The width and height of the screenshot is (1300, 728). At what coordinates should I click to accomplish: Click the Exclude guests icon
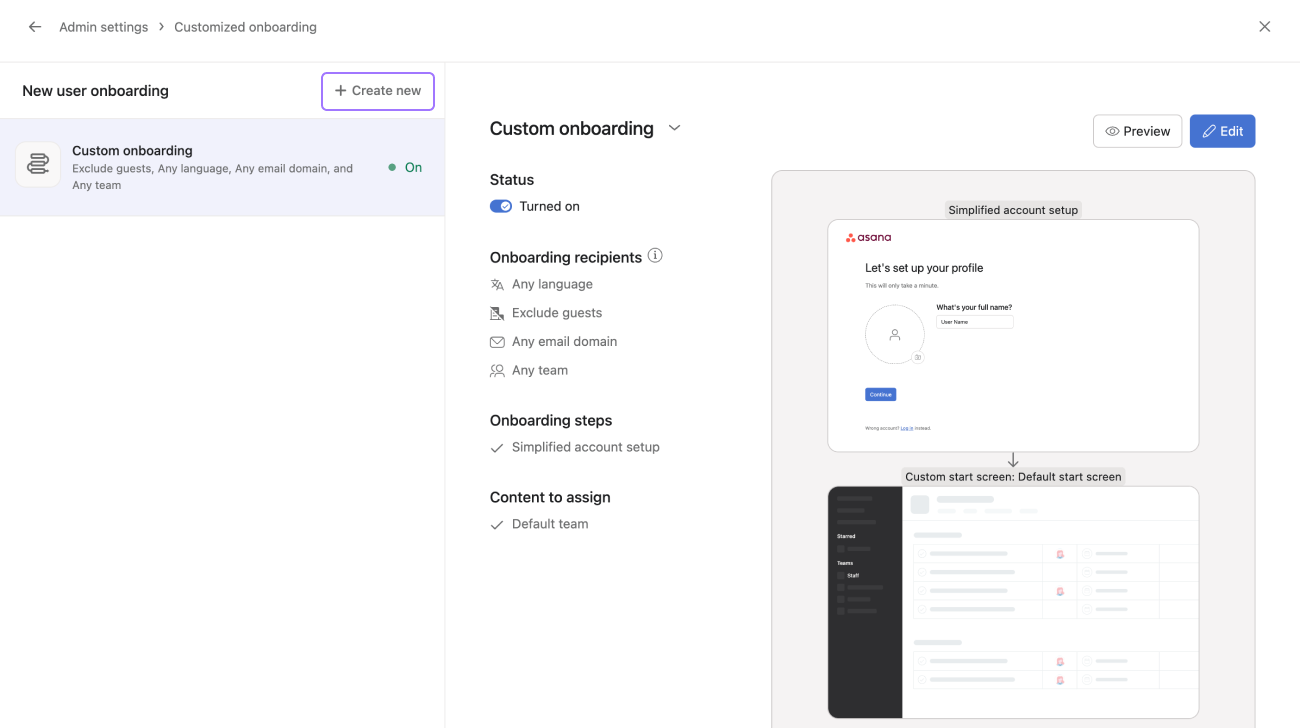tap(497, 312)
